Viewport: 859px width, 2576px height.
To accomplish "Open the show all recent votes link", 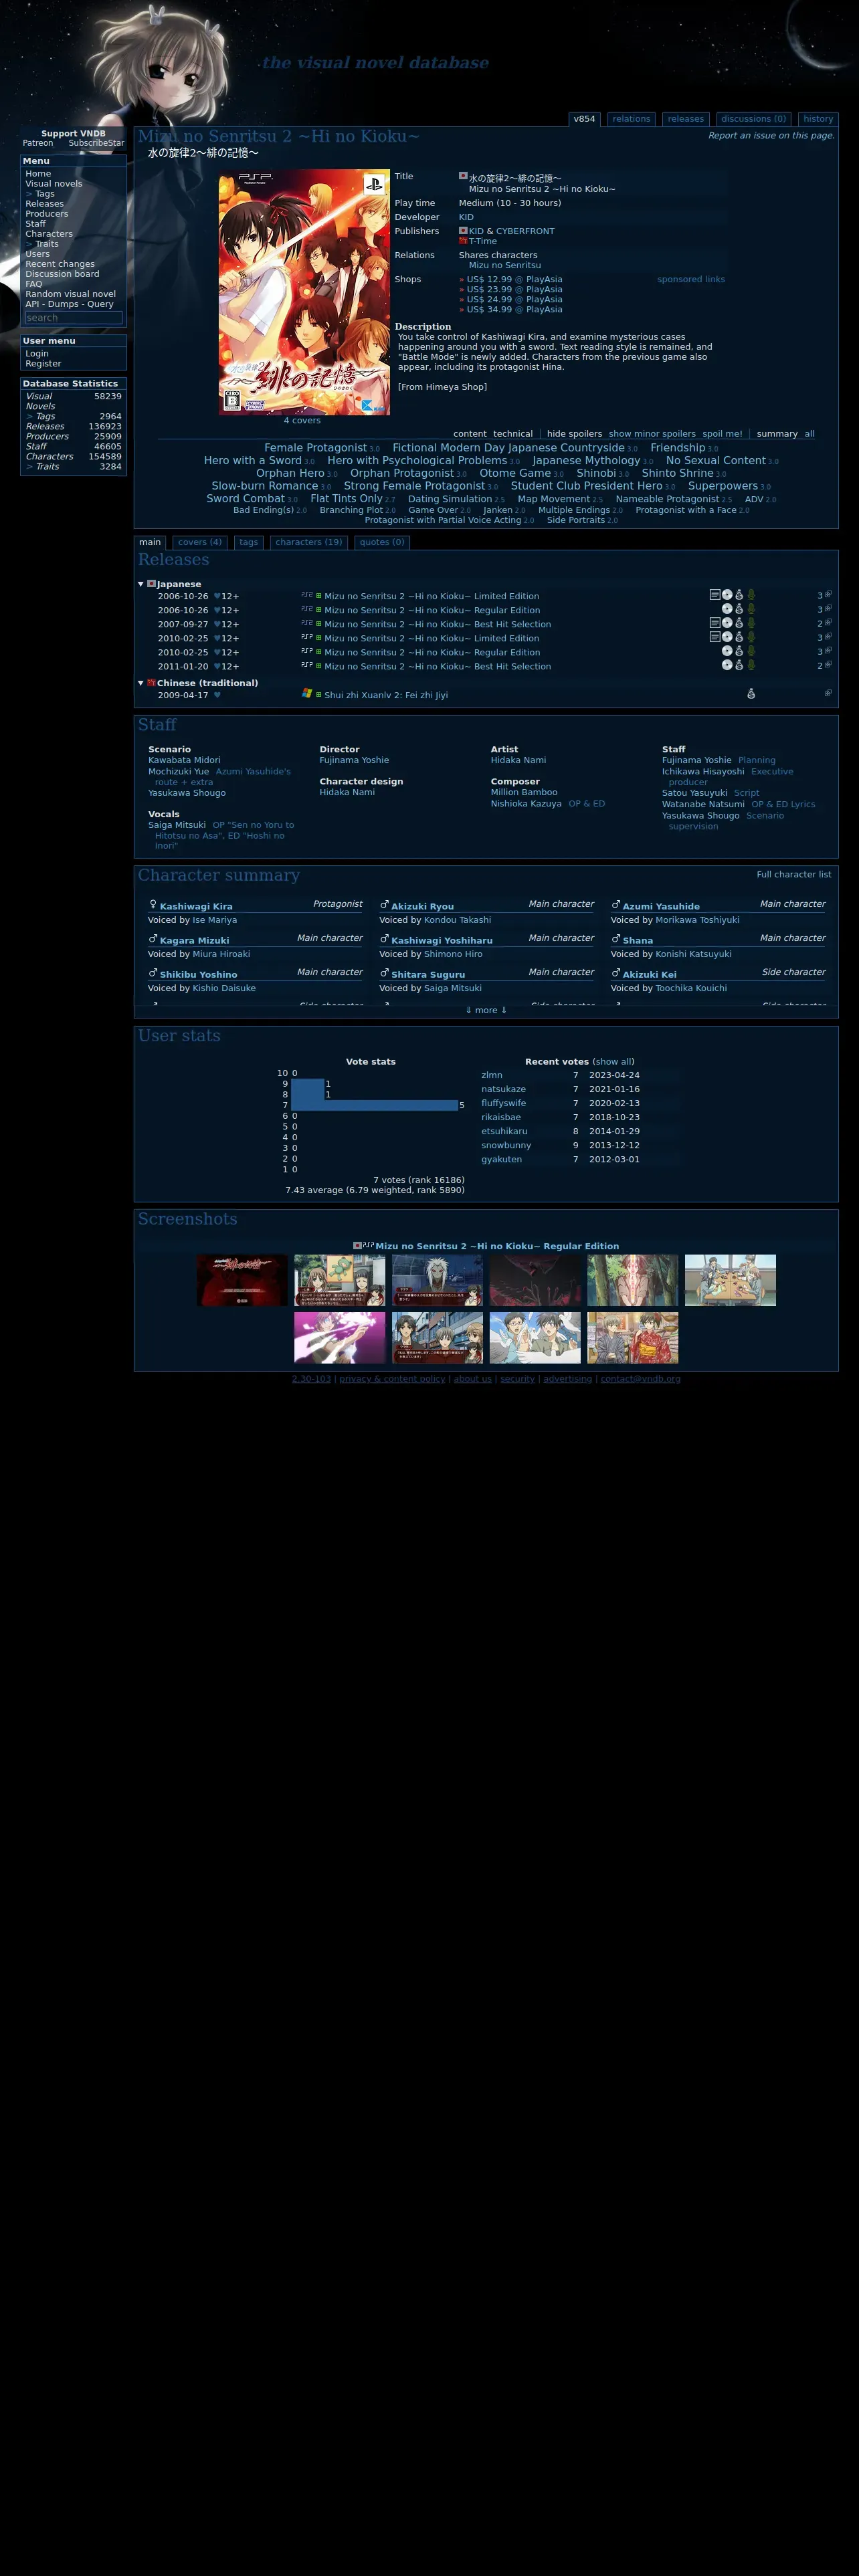I will [x=613, y=1061].
